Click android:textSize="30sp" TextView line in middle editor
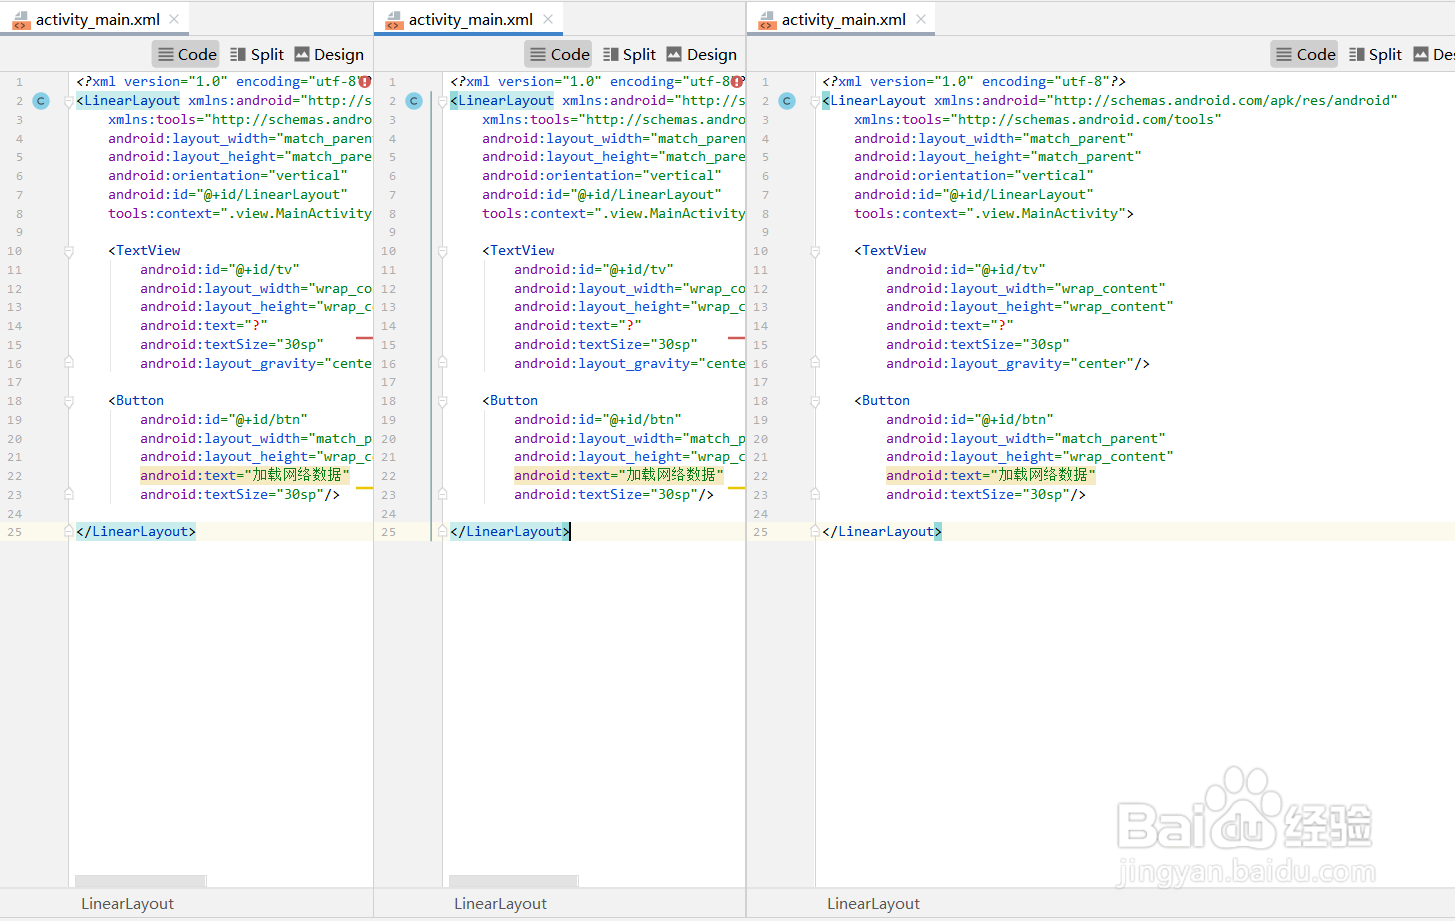Screen dimensions: 1455x921 606,345
